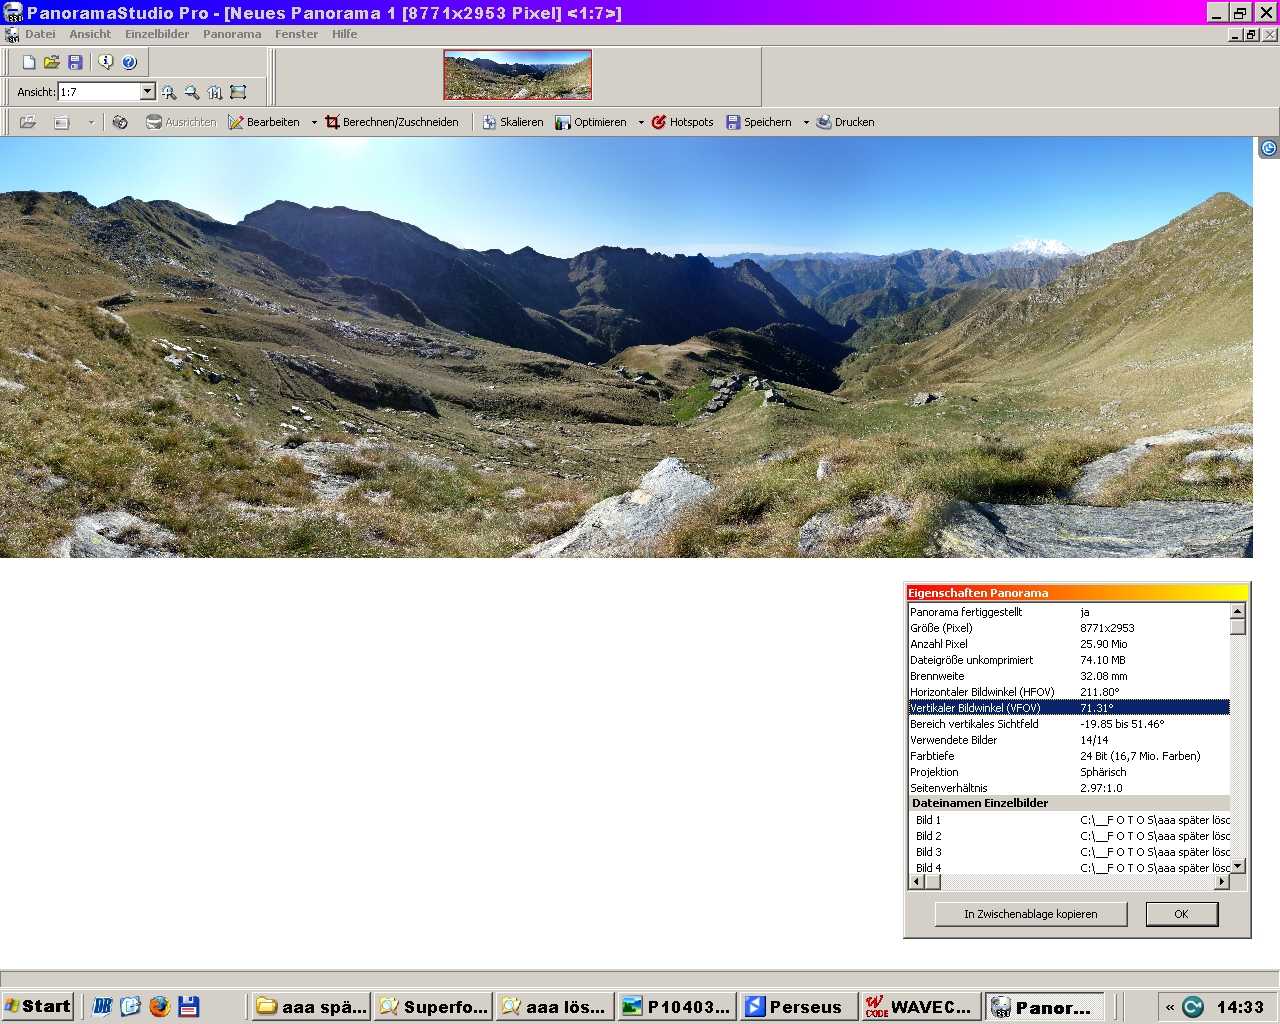Screen dimensions: 1280x1024
Task: Print the panorama with Drucken
Action: tap(845, 122)
